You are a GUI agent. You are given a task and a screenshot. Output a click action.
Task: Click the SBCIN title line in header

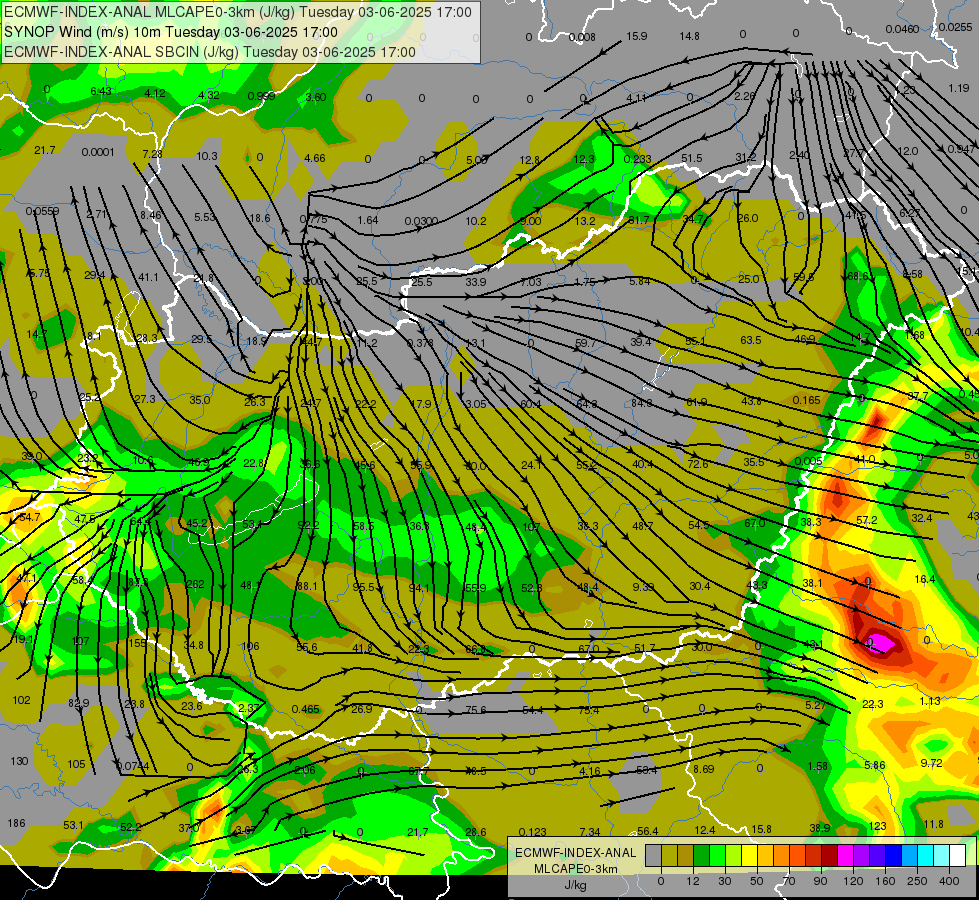(x=210, y=52)
